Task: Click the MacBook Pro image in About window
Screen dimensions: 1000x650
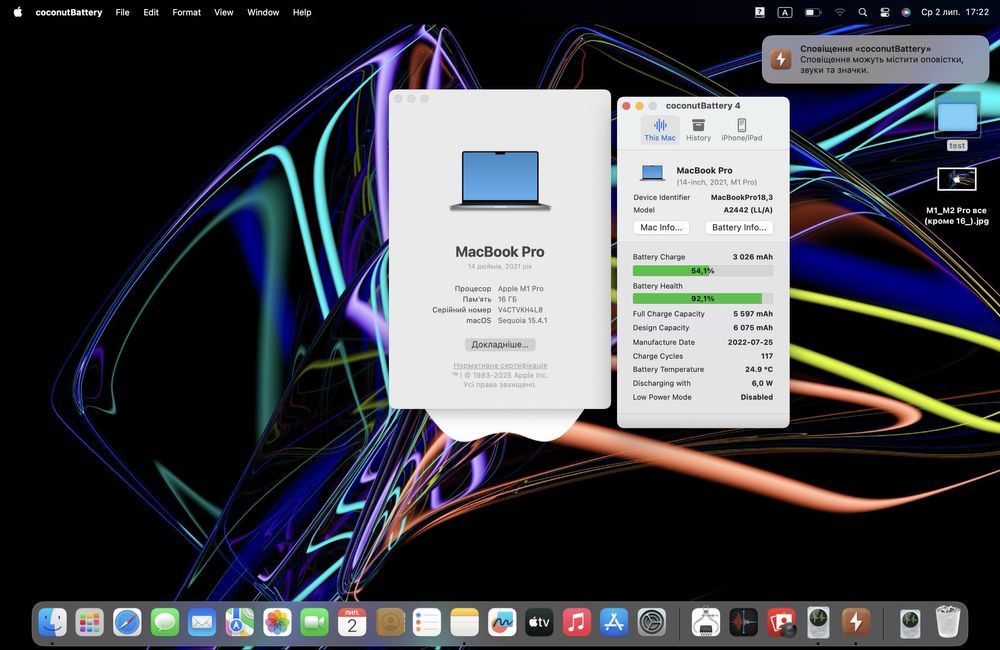Action: [x=500, y=181]
